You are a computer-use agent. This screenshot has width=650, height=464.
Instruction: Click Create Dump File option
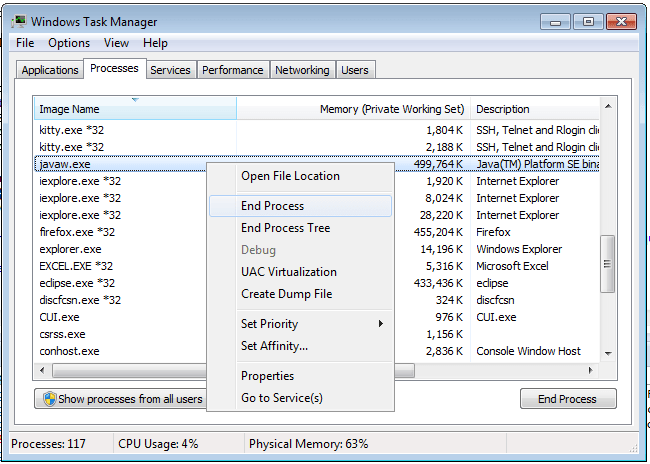(286, 294)
